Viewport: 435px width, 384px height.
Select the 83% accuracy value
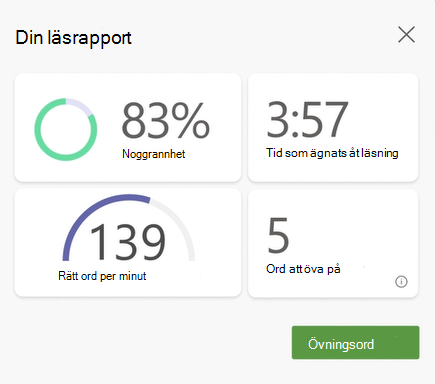tap(166, 120)
